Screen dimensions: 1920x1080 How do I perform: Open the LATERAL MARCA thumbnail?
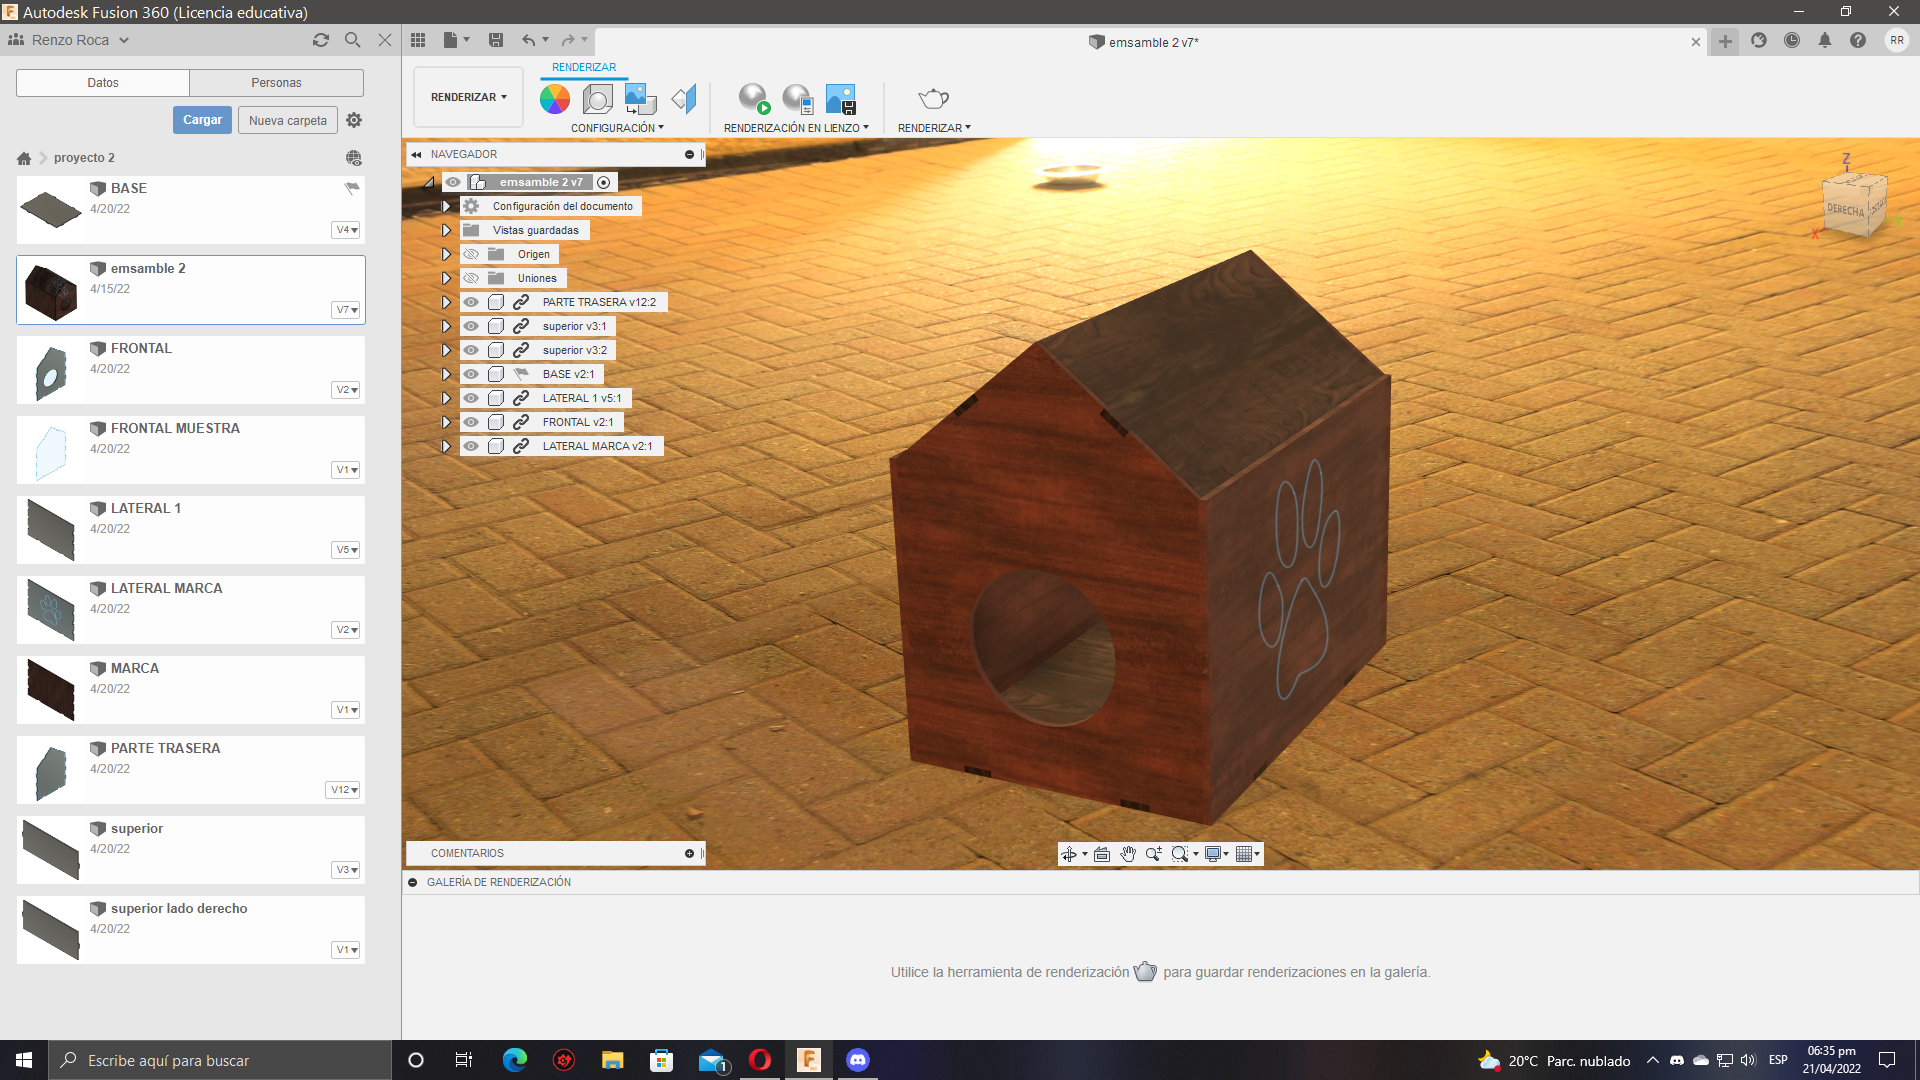[x=51, y=609]
